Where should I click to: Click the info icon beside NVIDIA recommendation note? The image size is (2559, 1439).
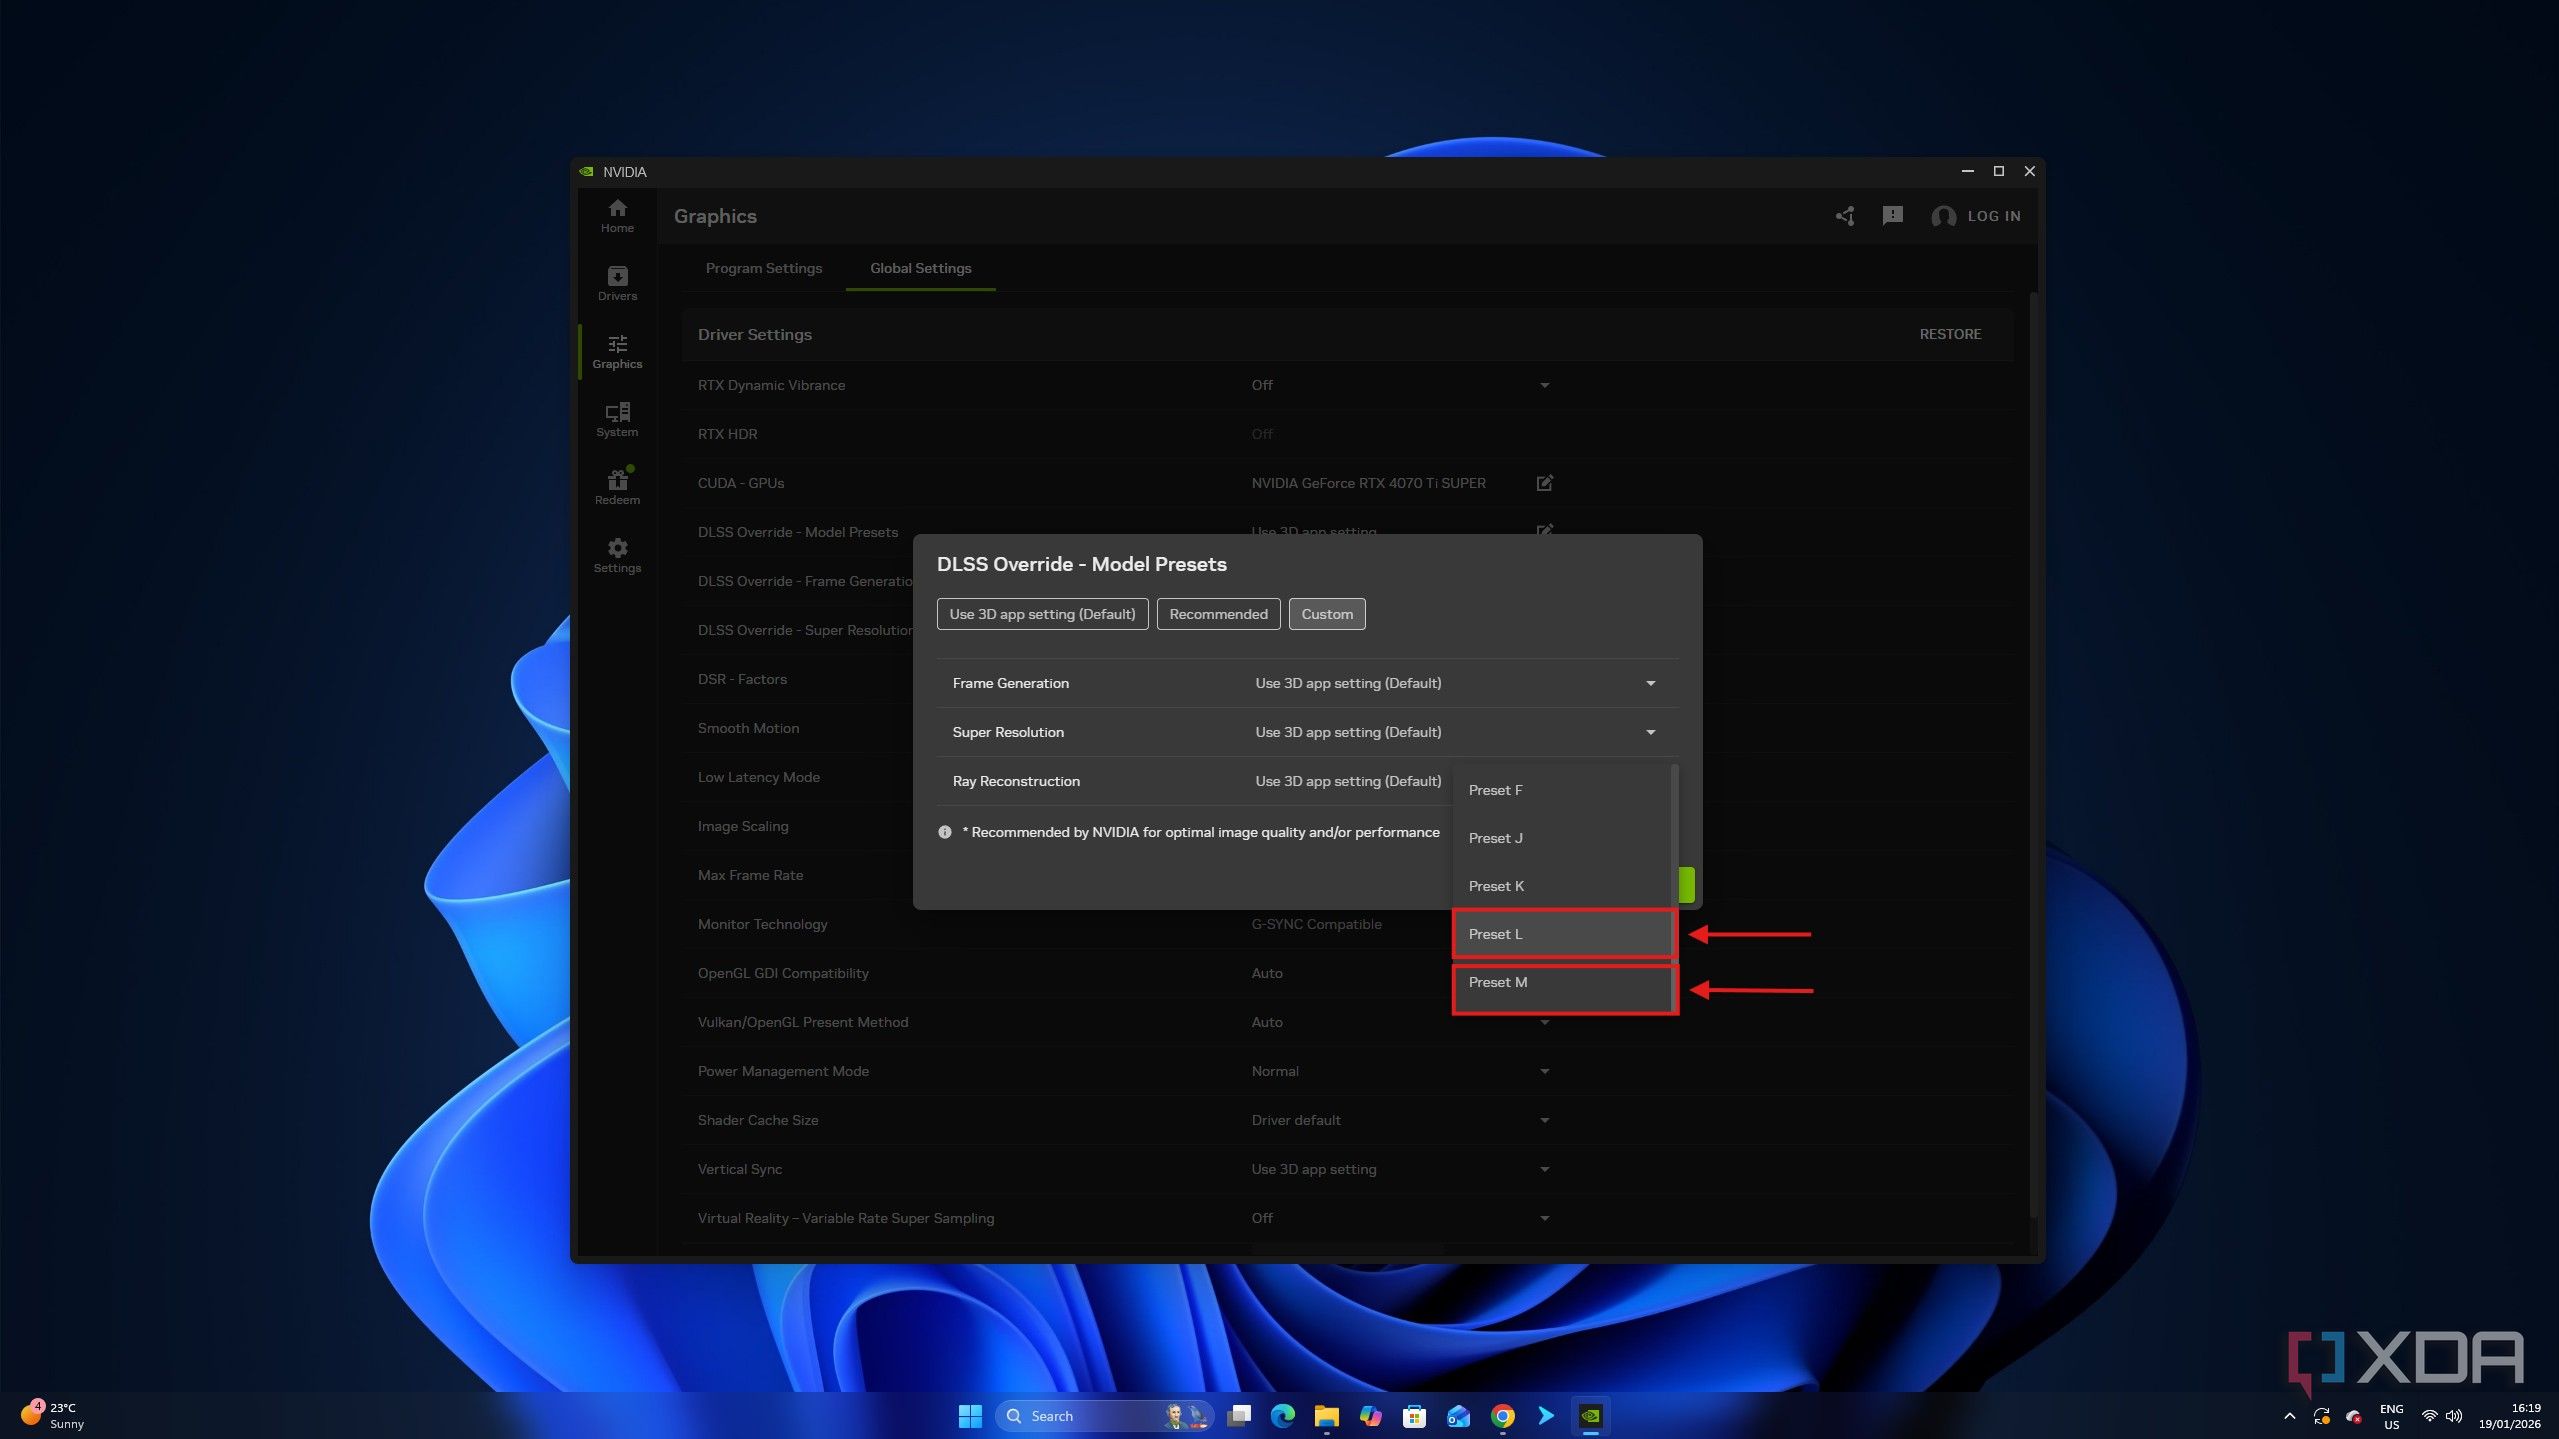click(944, 832)
